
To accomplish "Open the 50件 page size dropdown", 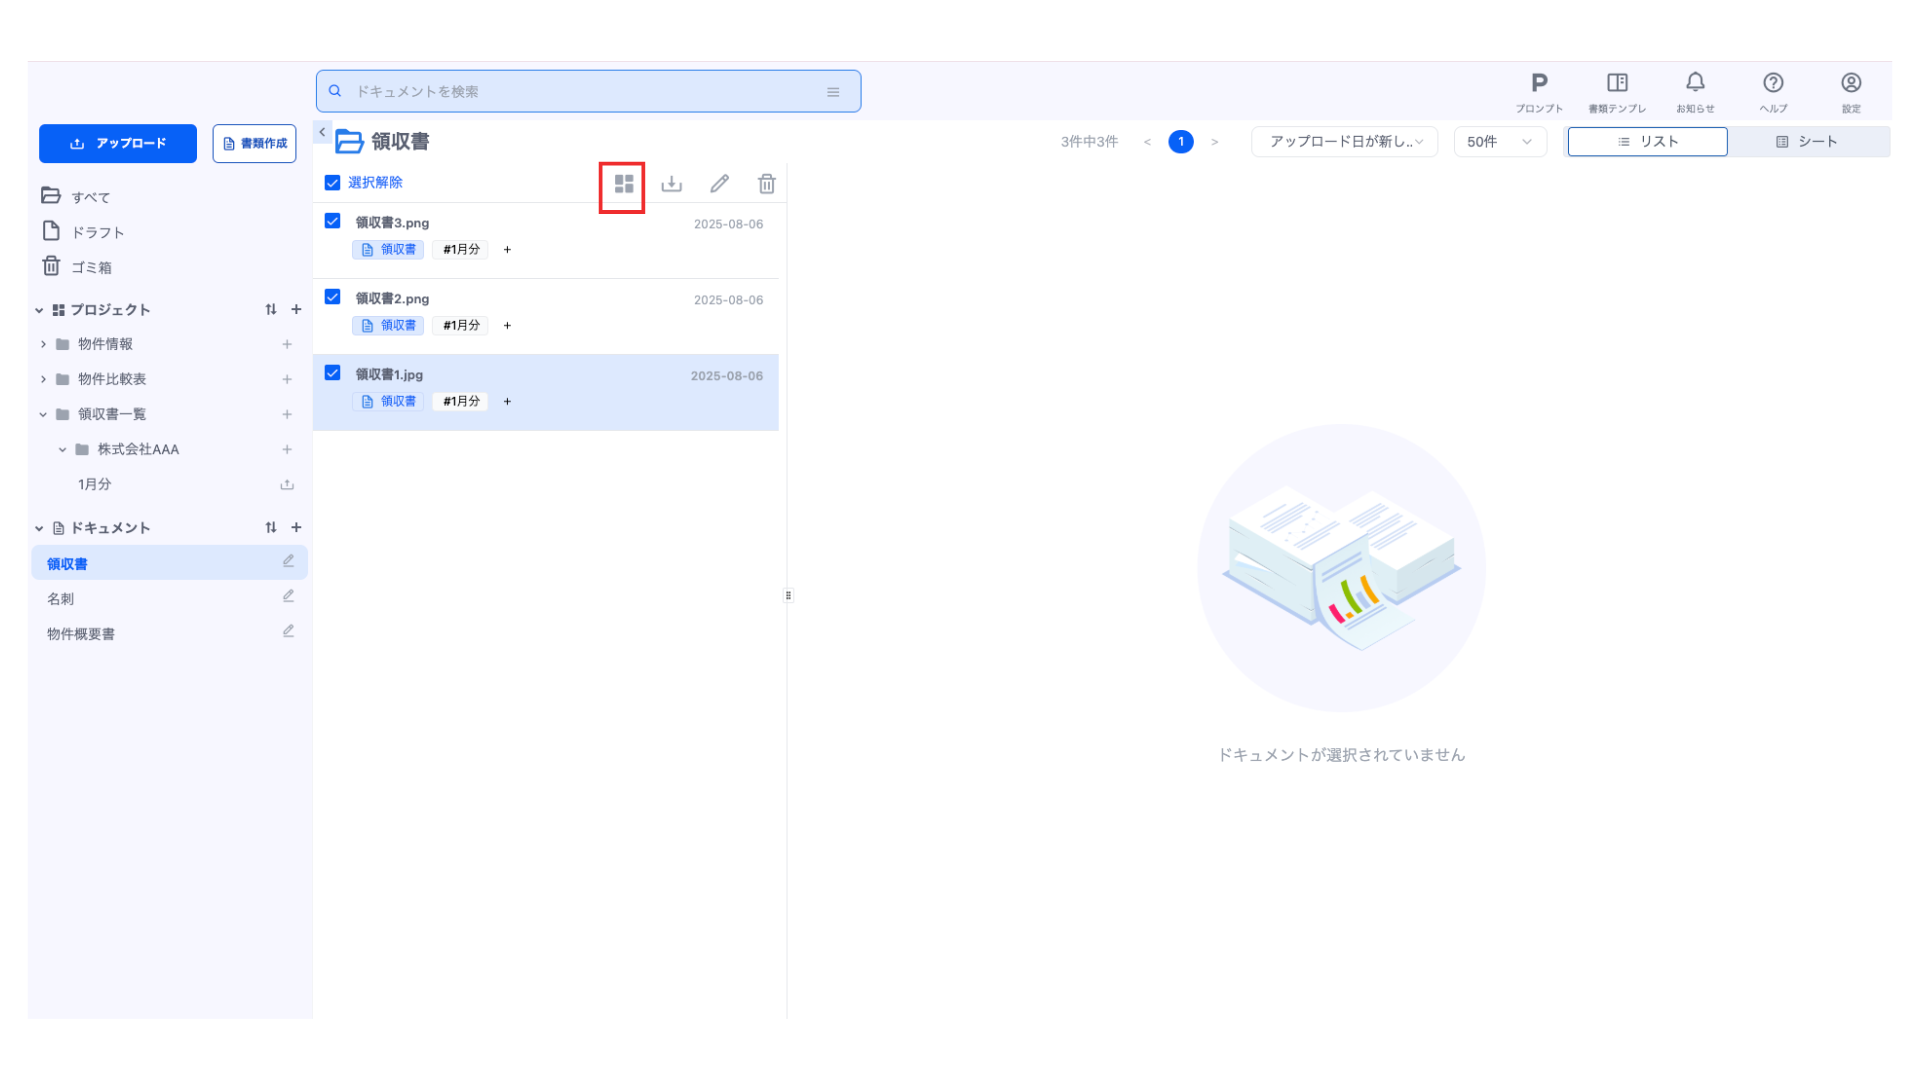I will coord(1499,142).
